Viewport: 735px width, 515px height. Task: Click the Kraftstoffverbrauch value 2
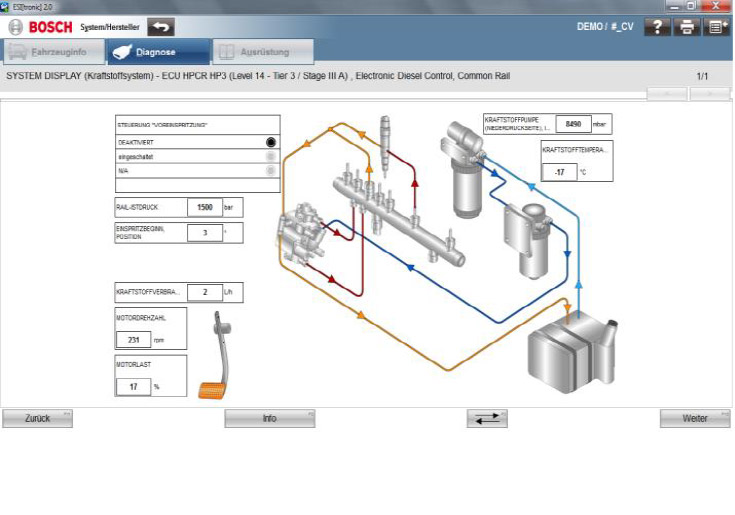click(x=205, y=292)
